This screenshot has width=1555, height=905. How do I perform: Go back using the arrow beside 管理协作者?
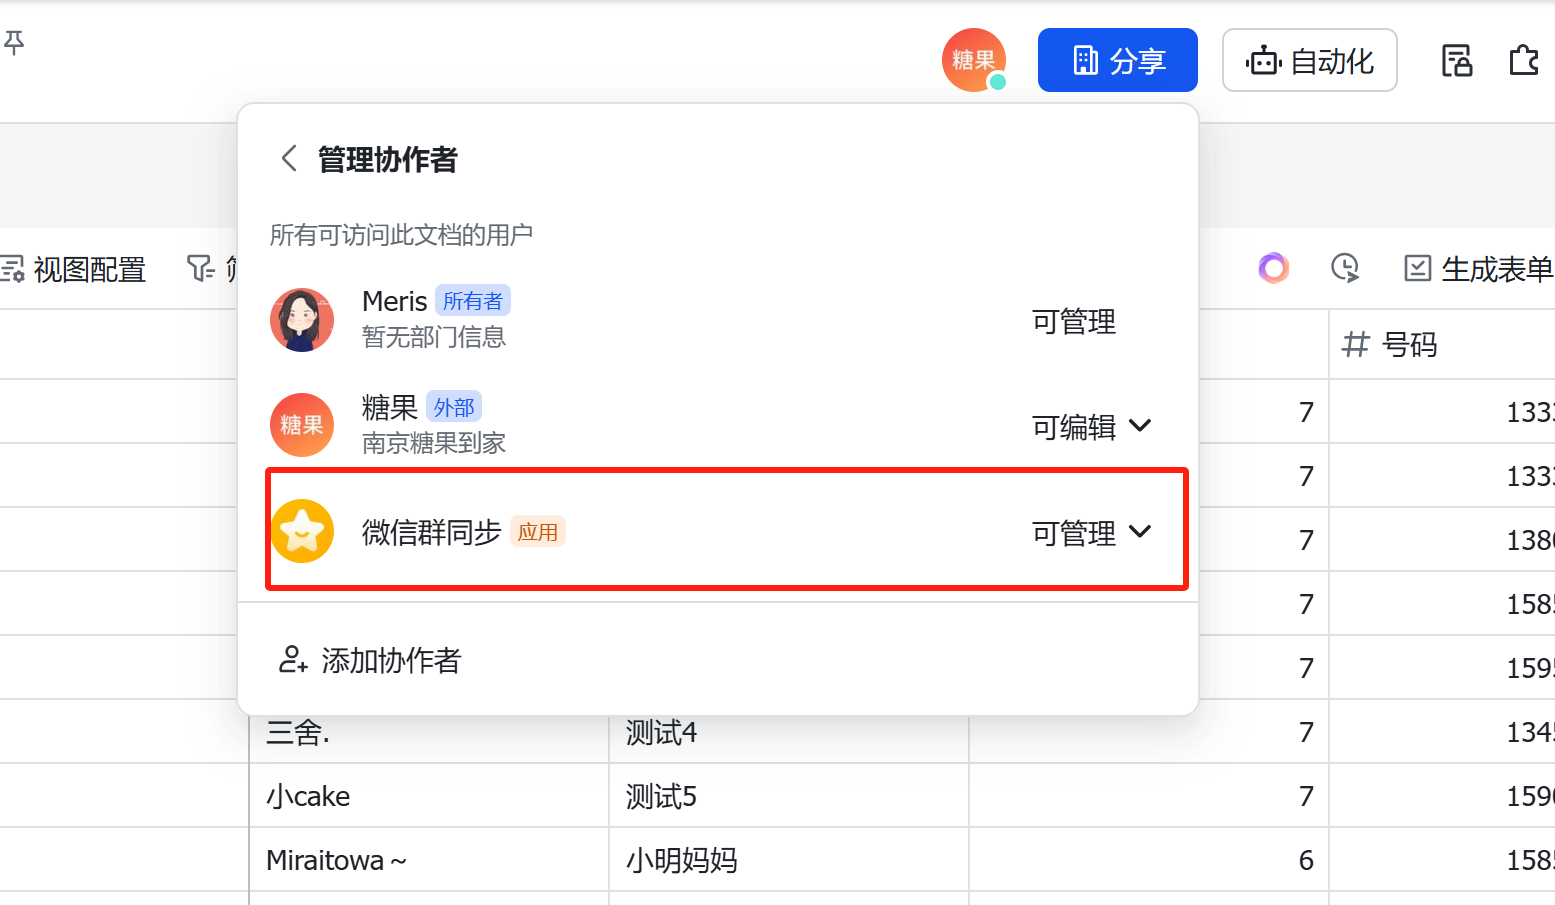(289, 158)
